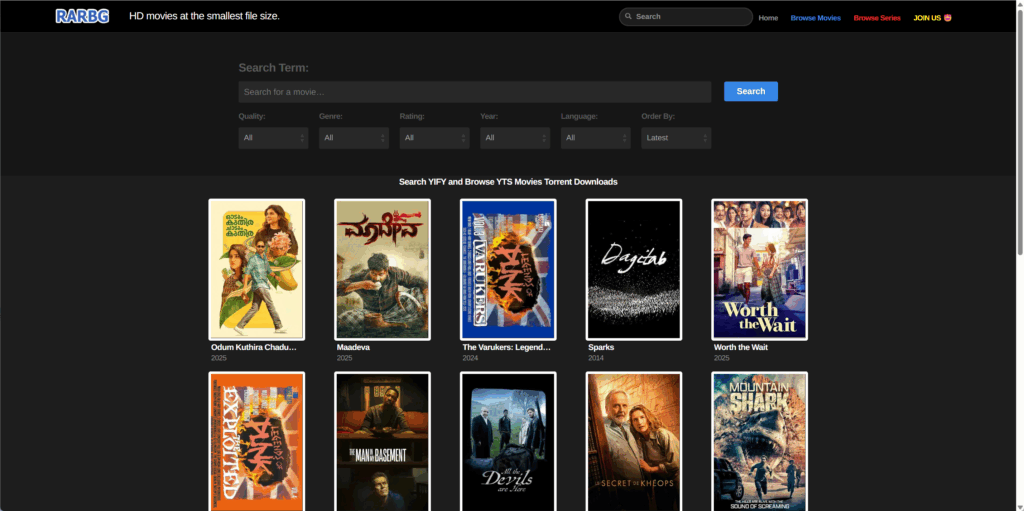The height and width of the screenshot is (511, 1024).
Task: Open the Mountain Shark poster
Action: click(759, 441)
